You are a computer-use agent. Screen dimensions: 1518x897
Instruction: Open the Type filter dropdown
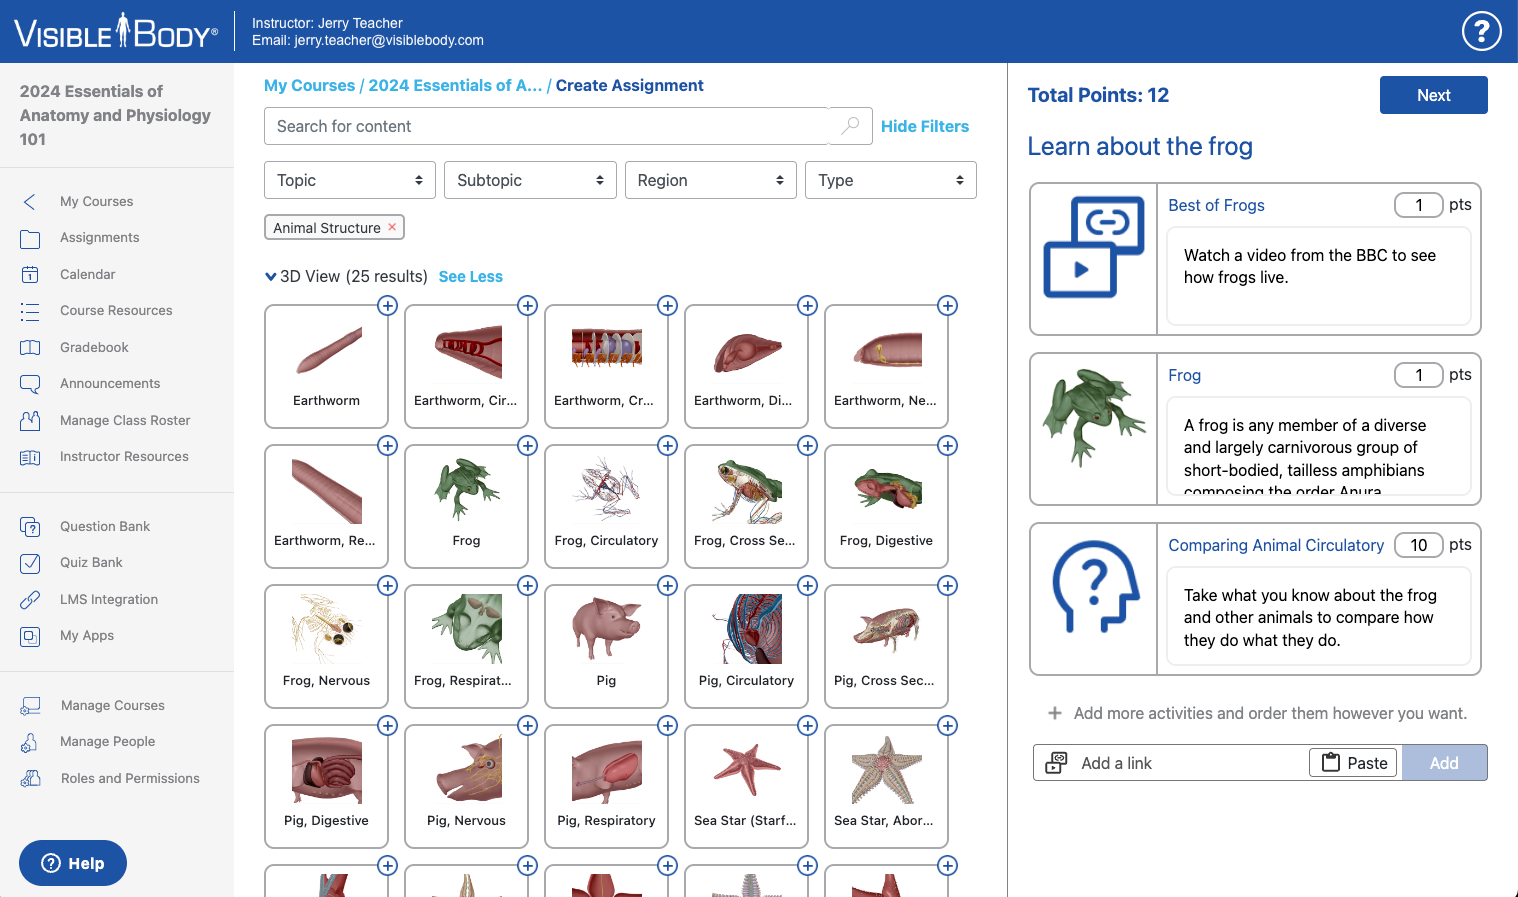(x=889, y=180)
